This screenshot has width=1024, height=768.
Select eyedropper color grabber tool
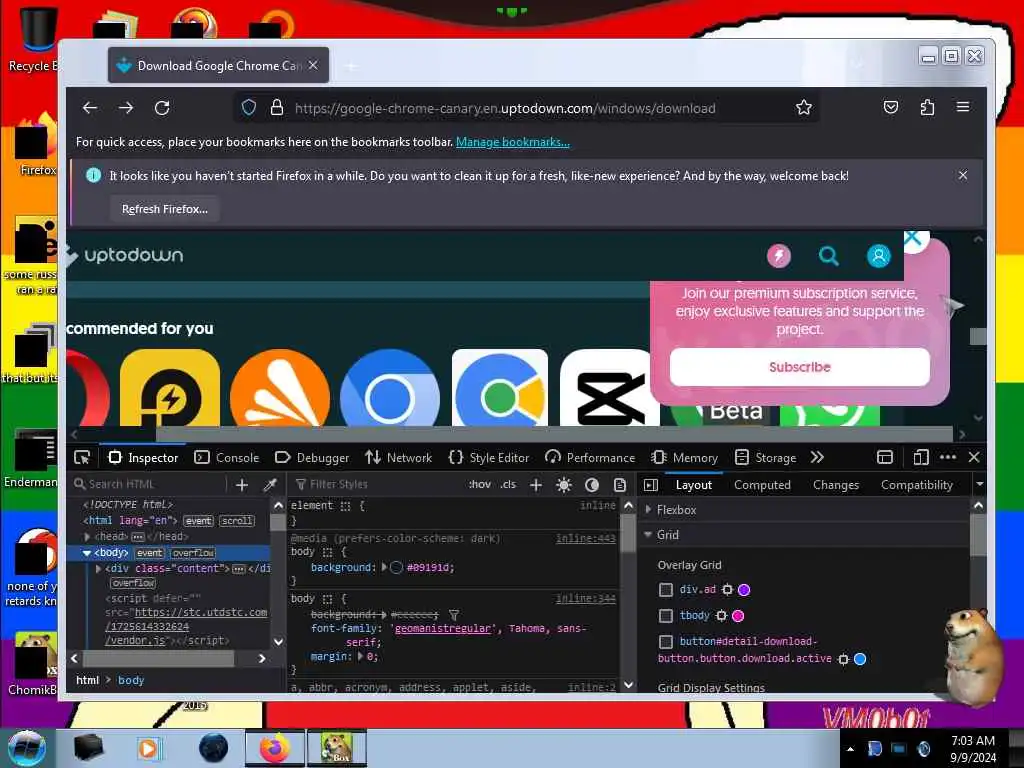(270, 485)
